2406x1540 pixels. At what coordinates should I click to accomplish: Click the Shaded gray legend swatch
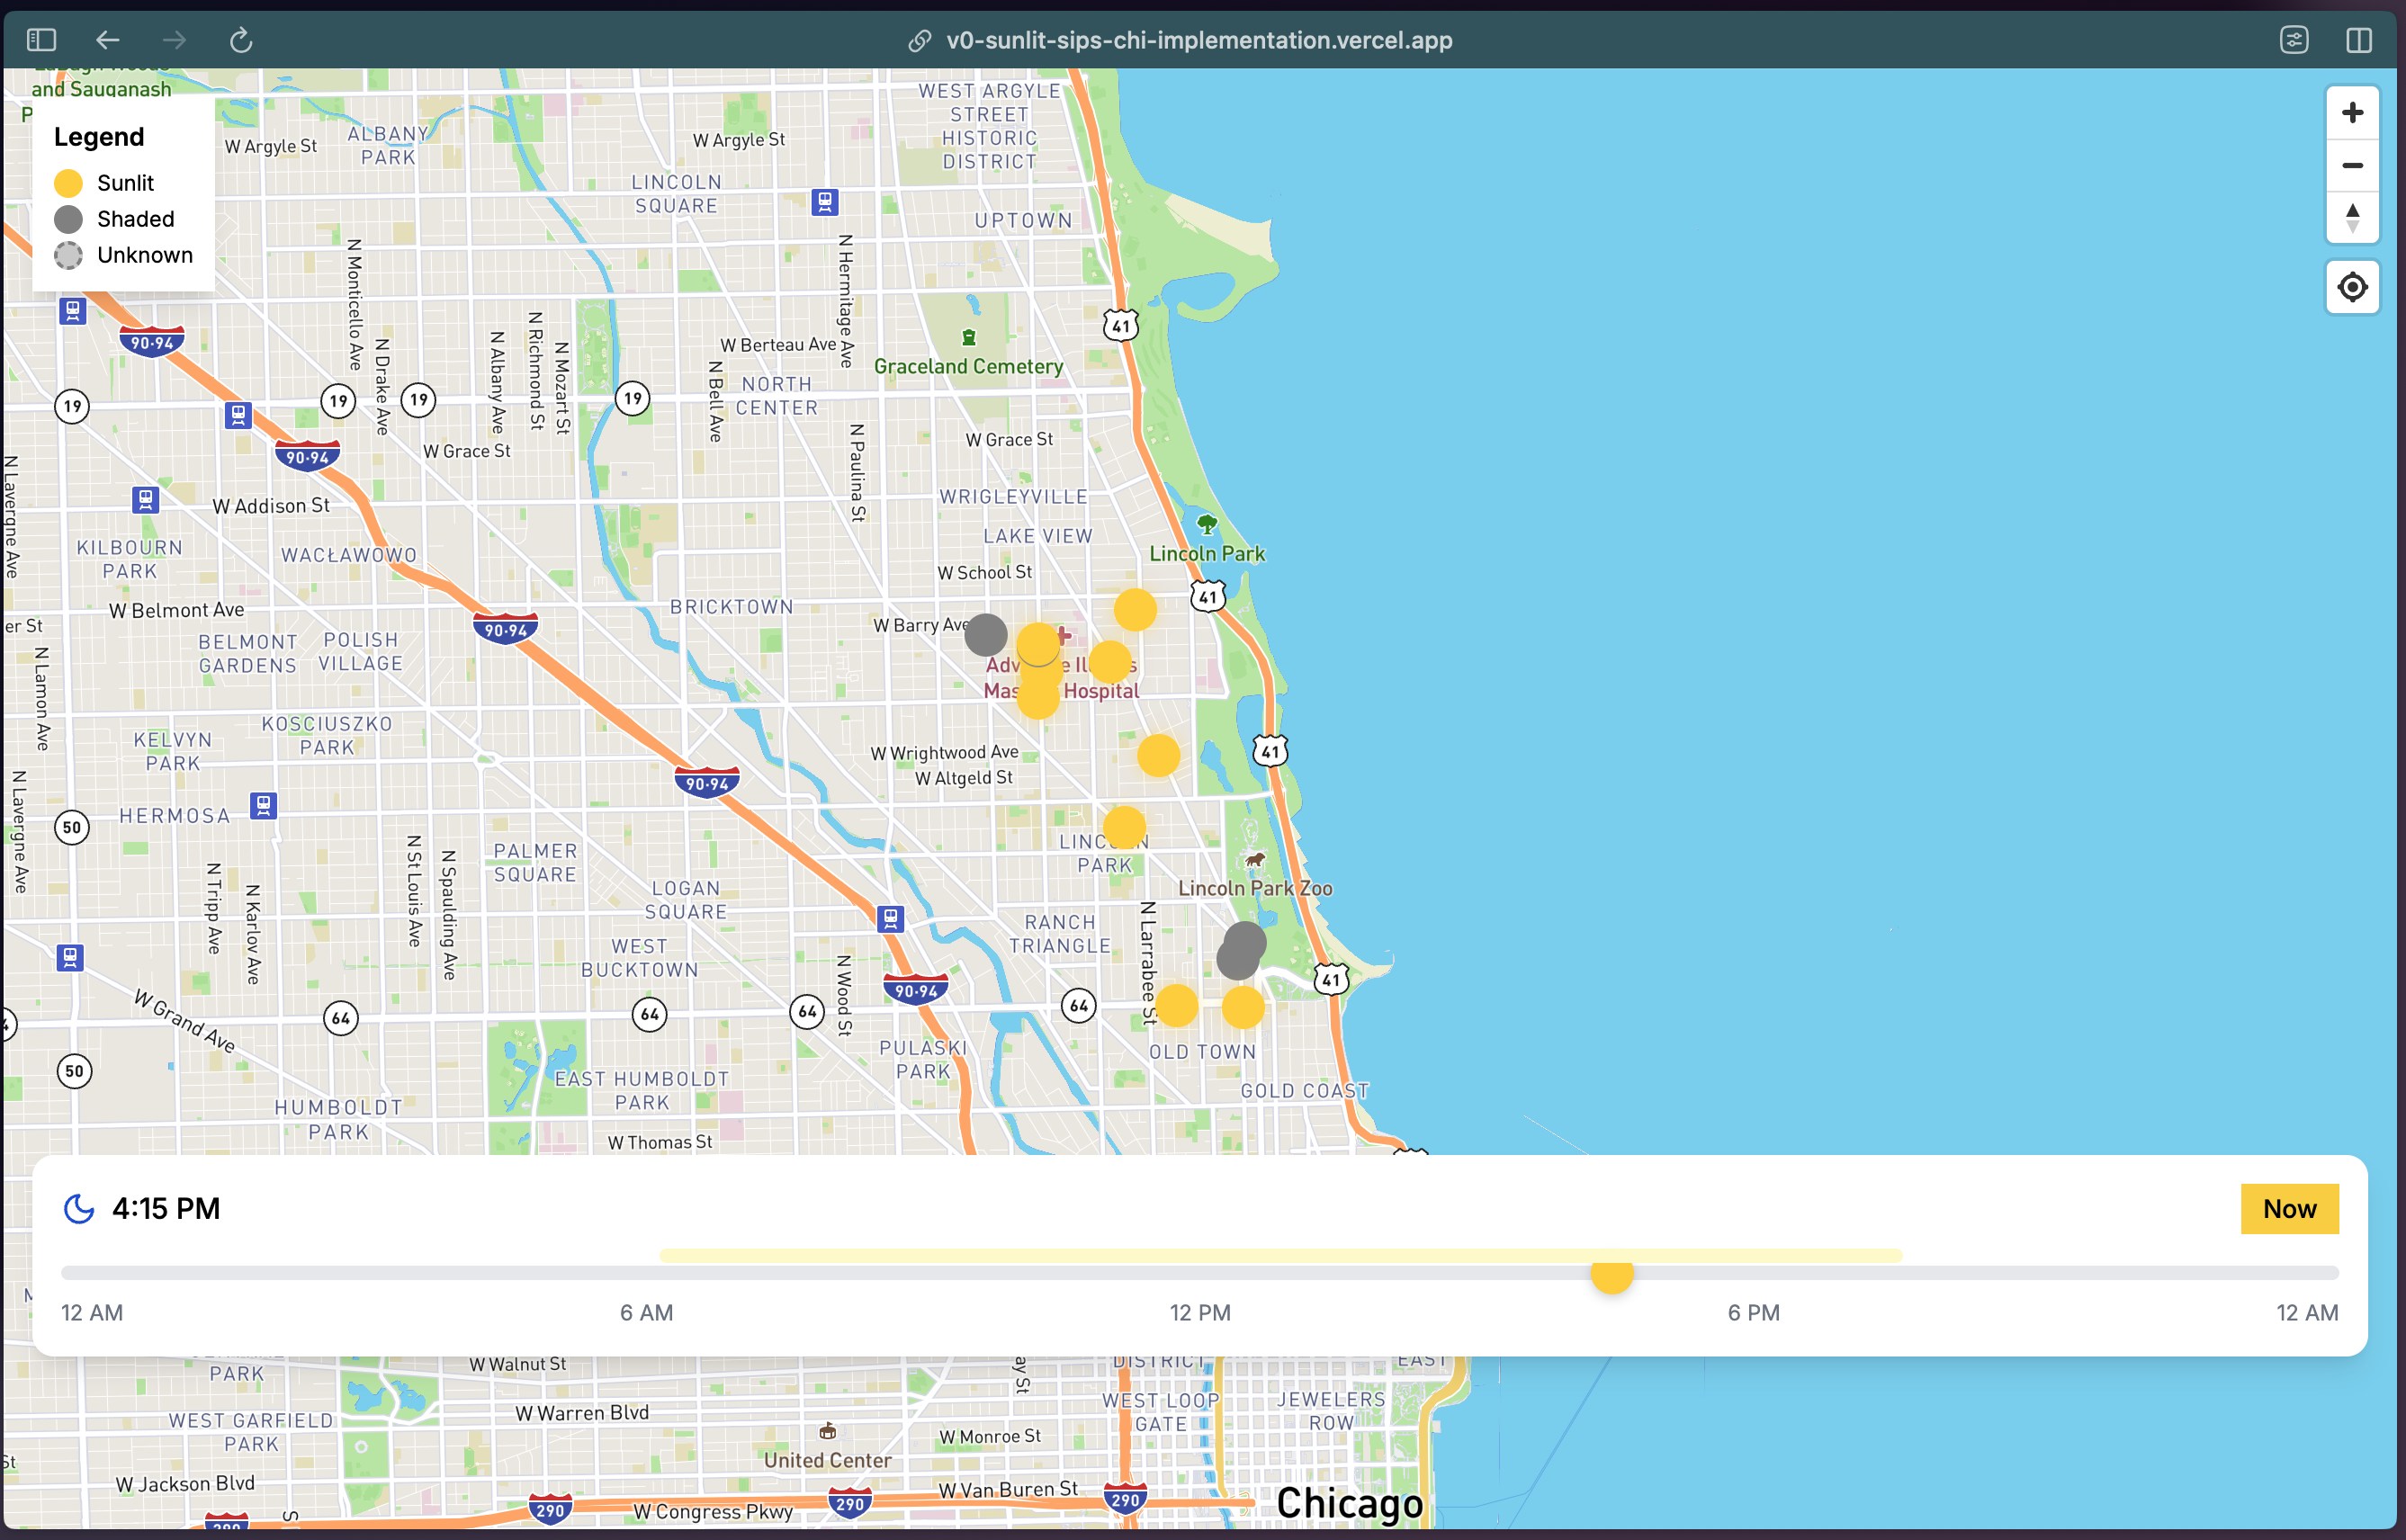(68, 219)
